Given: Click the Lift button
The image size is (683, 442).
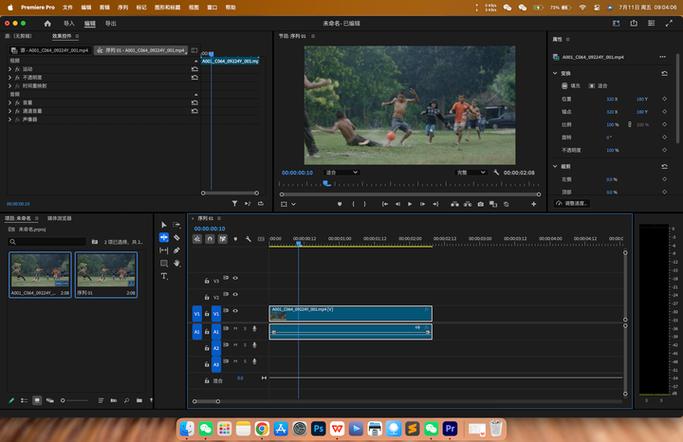Looking at the screenshot, I should pos(455,204).
